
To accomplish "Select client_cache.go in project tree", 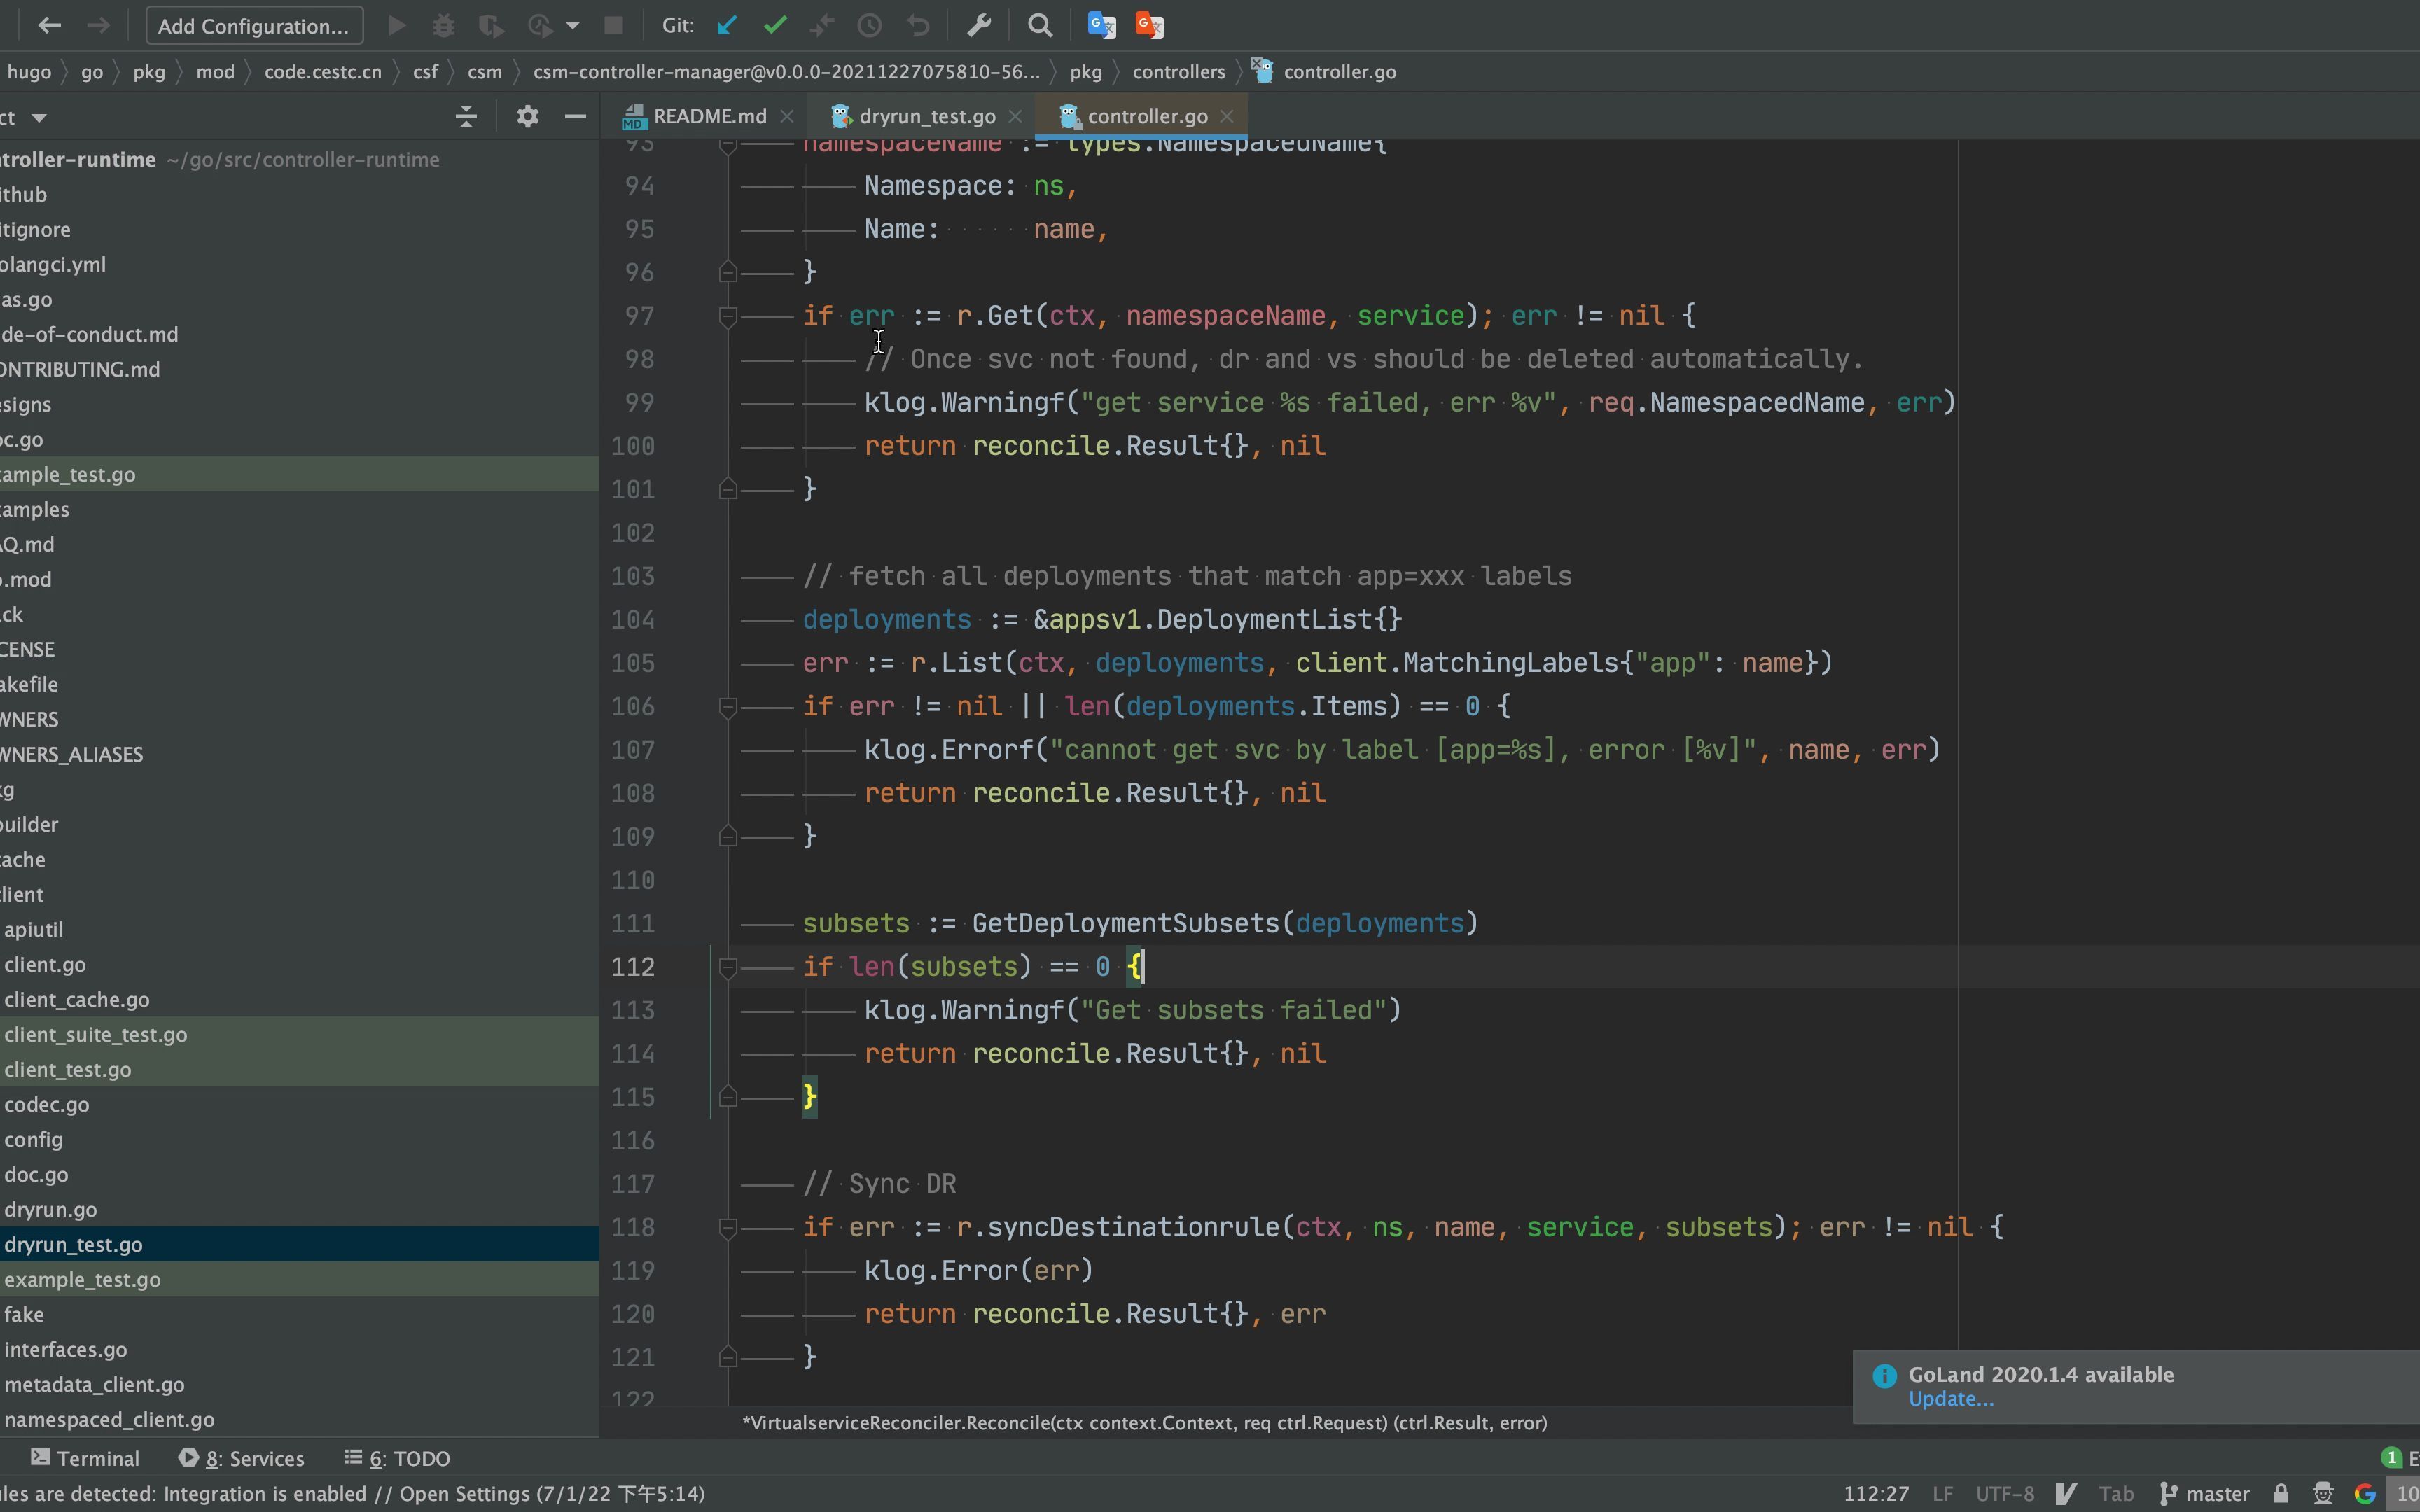I will click(x=77, y=999).
